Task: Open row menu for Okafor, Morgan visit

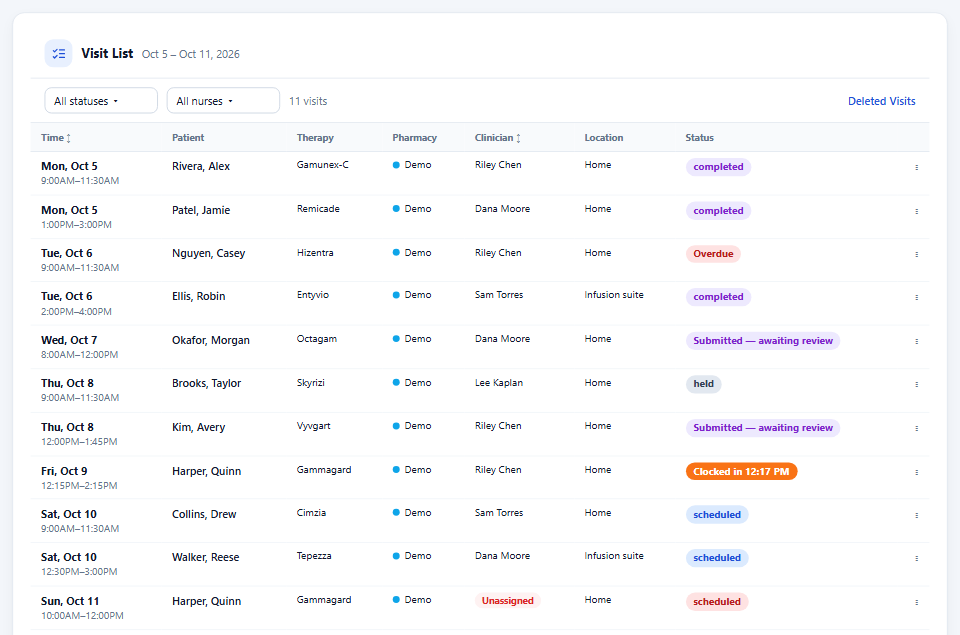Action: (917, 342)
